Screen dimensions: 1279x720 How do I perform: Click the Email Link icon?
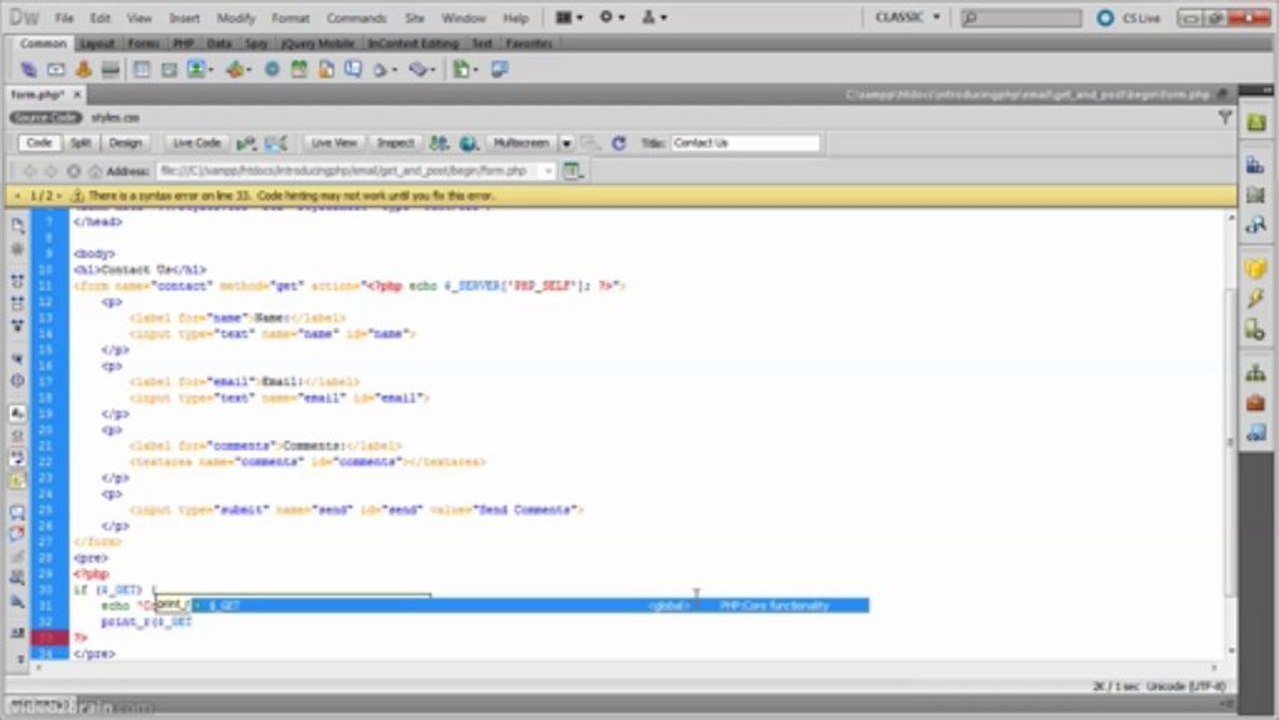point(56,69)
